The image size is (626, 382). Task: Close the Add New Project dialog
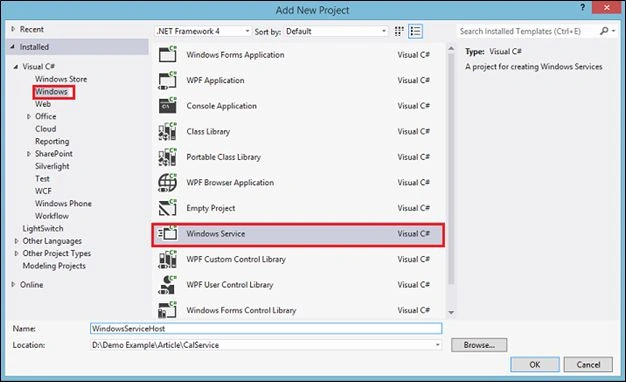(x=607, y=8)
